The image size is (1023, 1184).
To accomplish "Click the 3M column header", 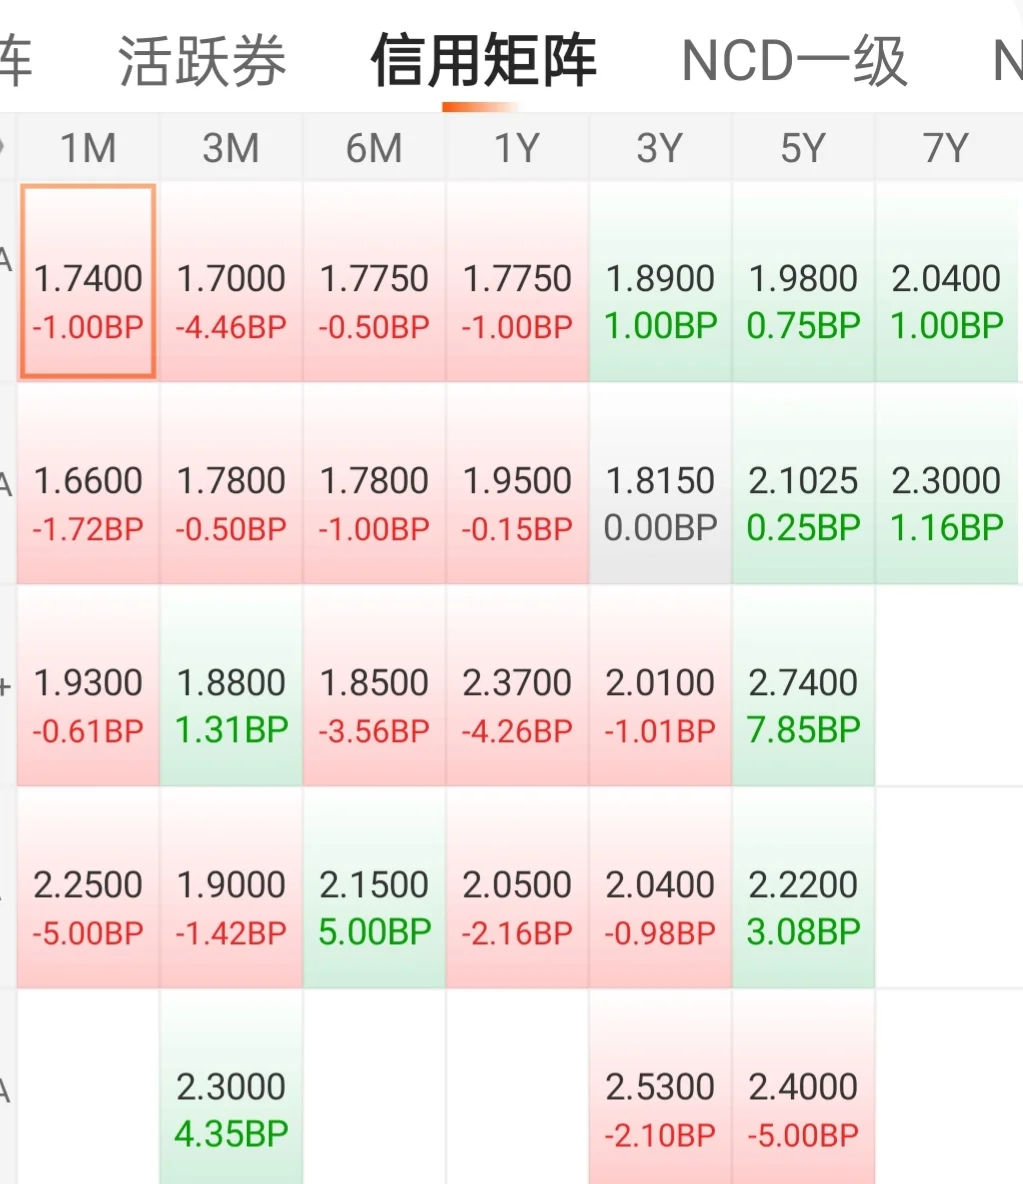I will coord(231,148).
